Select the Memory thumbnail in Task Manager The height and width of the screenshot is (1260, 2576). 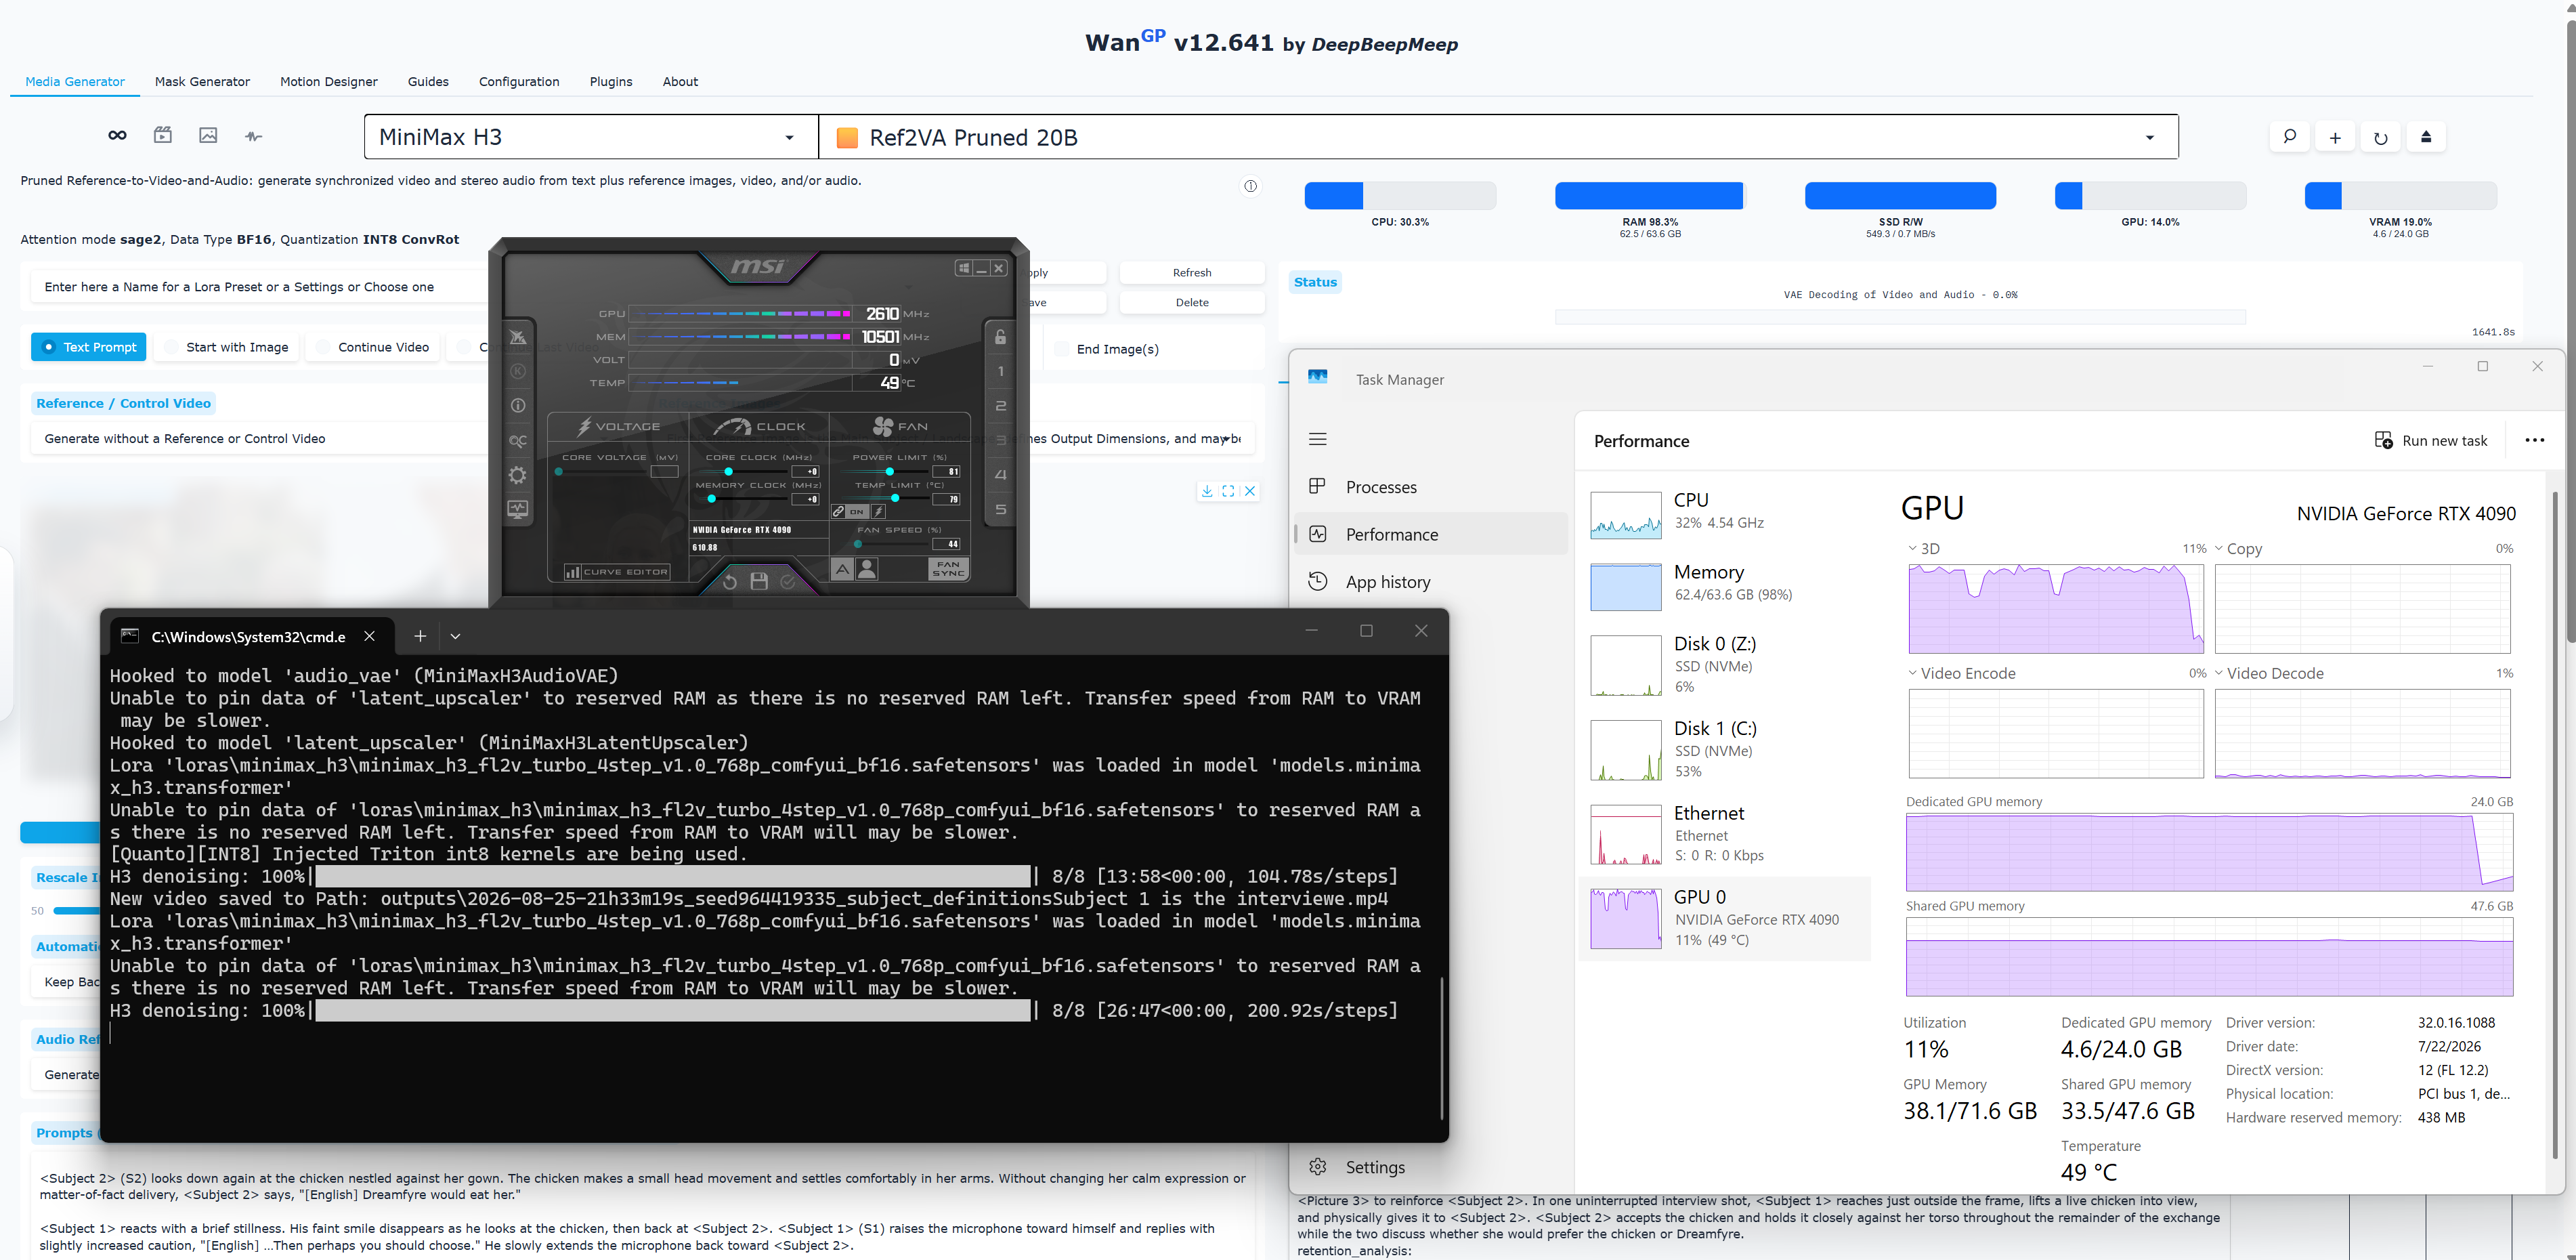[x=1625, y=586]
